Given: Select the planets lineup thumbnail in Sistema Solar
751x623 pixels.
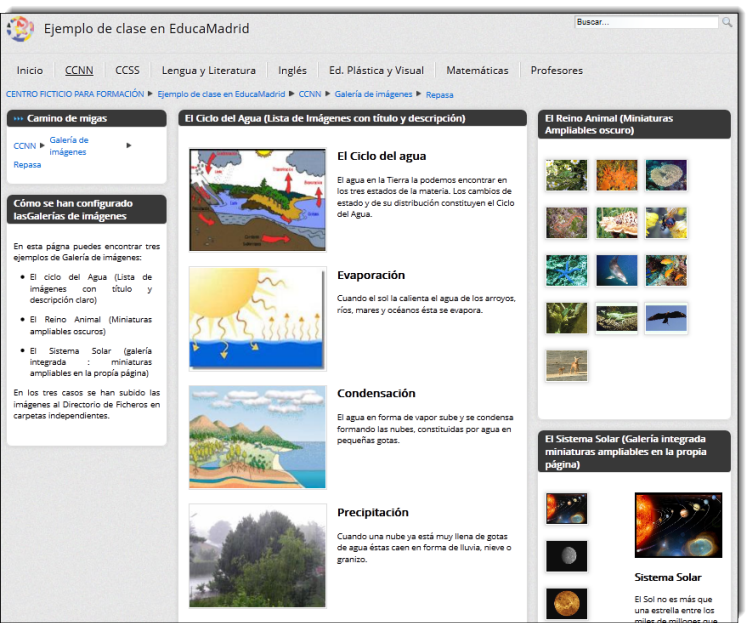Looking at the screenshot, I should 566,508.
